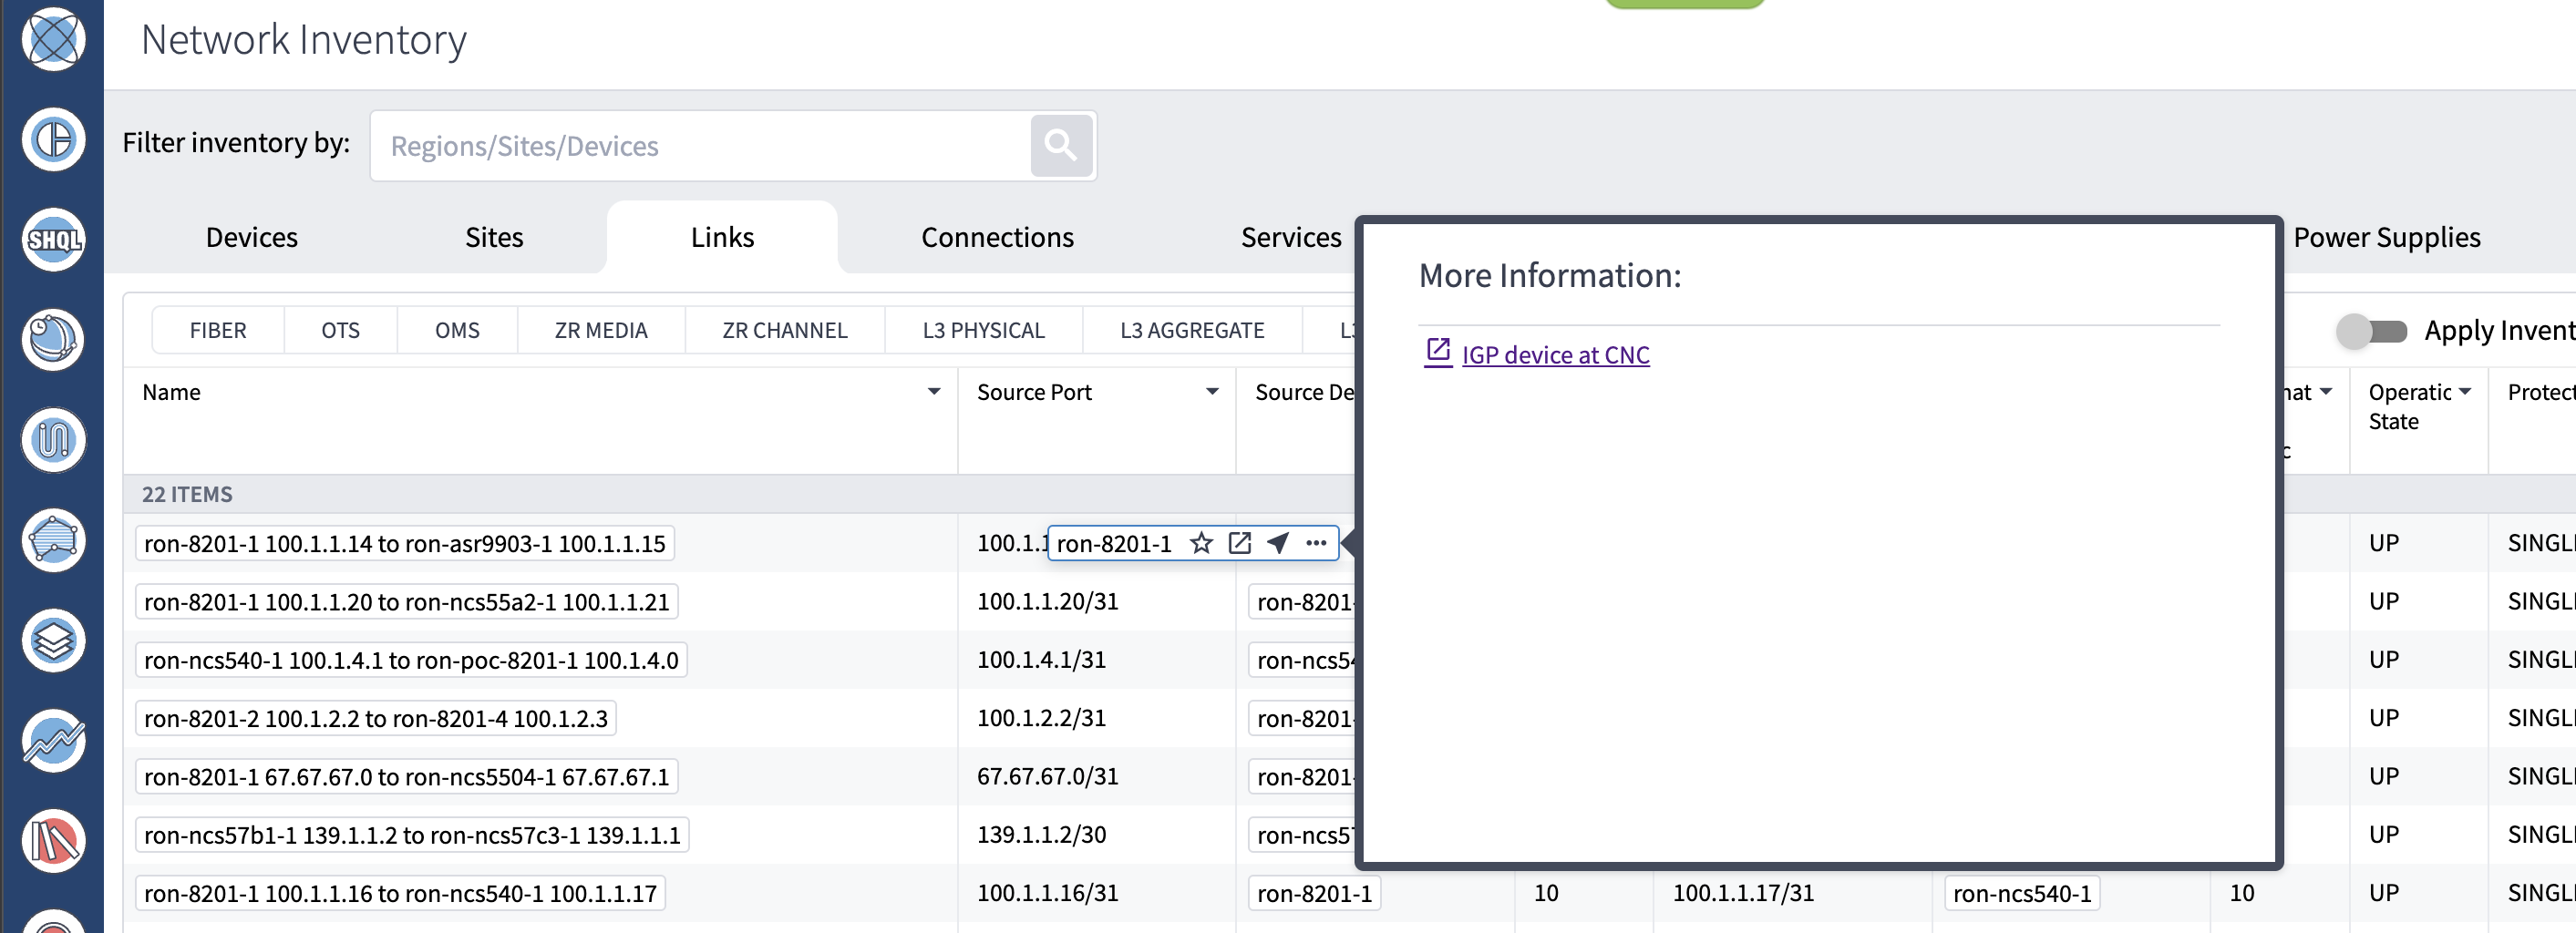This screenshot has height=933, width=2576.
Task: Open the red books library sidebar icon
Action: (x=53, y=841)
